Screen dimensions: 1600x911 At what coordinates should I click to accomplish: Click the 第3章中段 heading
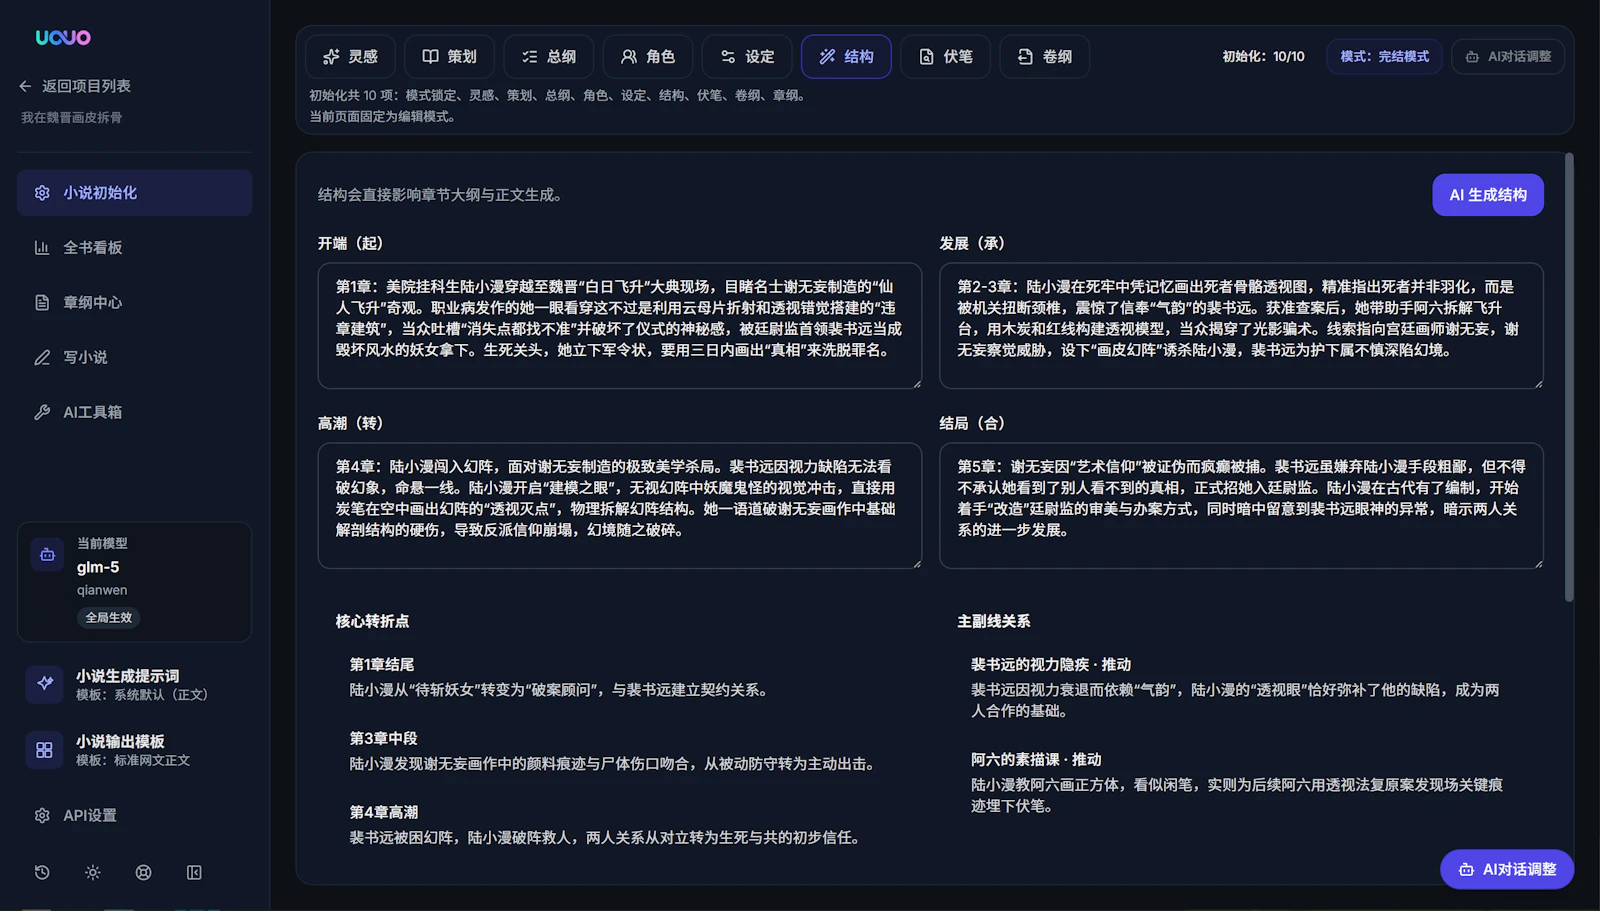click(x=383, y=739)
